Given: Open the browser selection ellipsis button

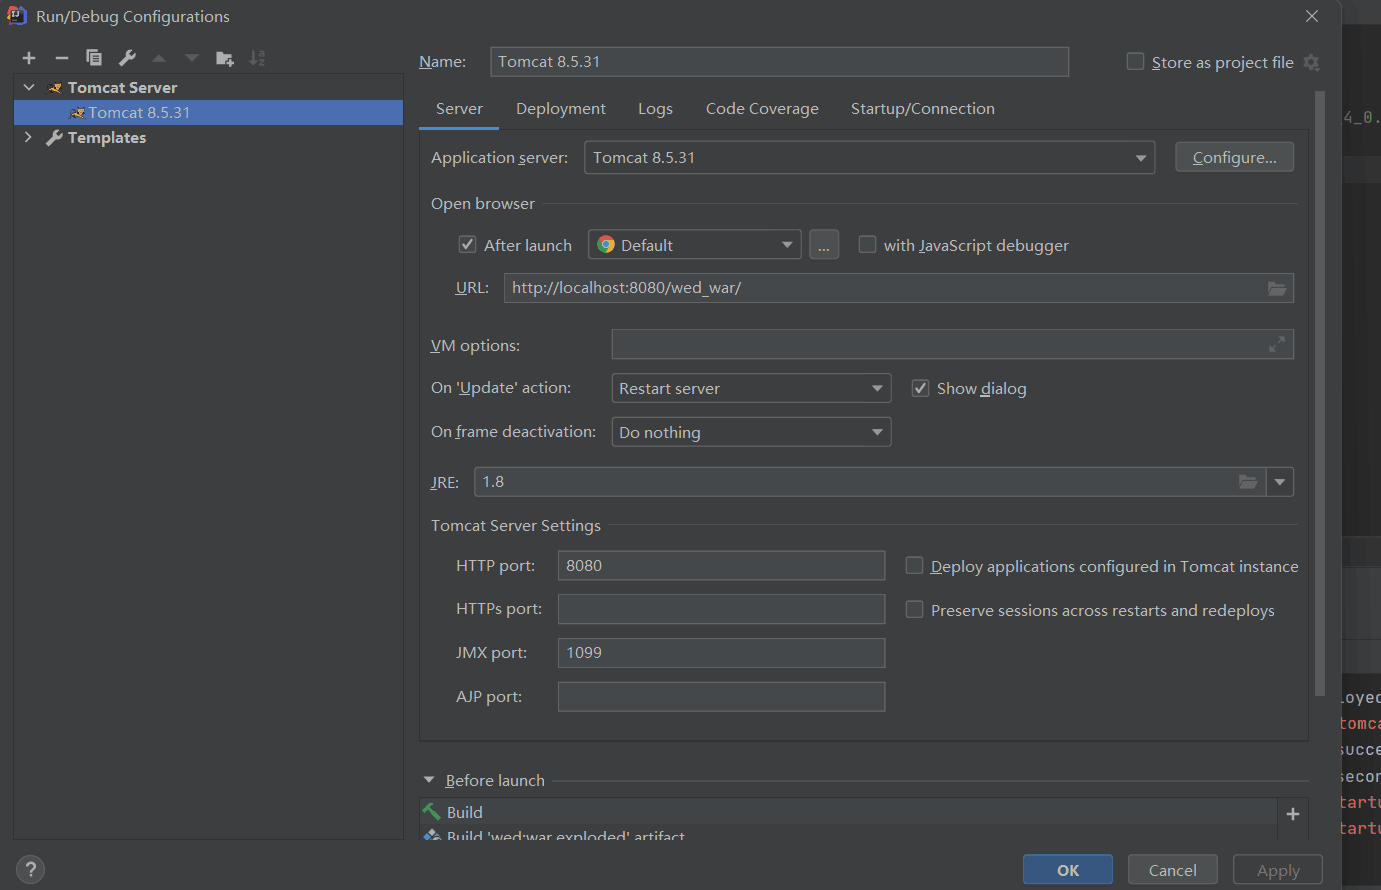Looking at the screenshot, I should click(x=824, y=245).
